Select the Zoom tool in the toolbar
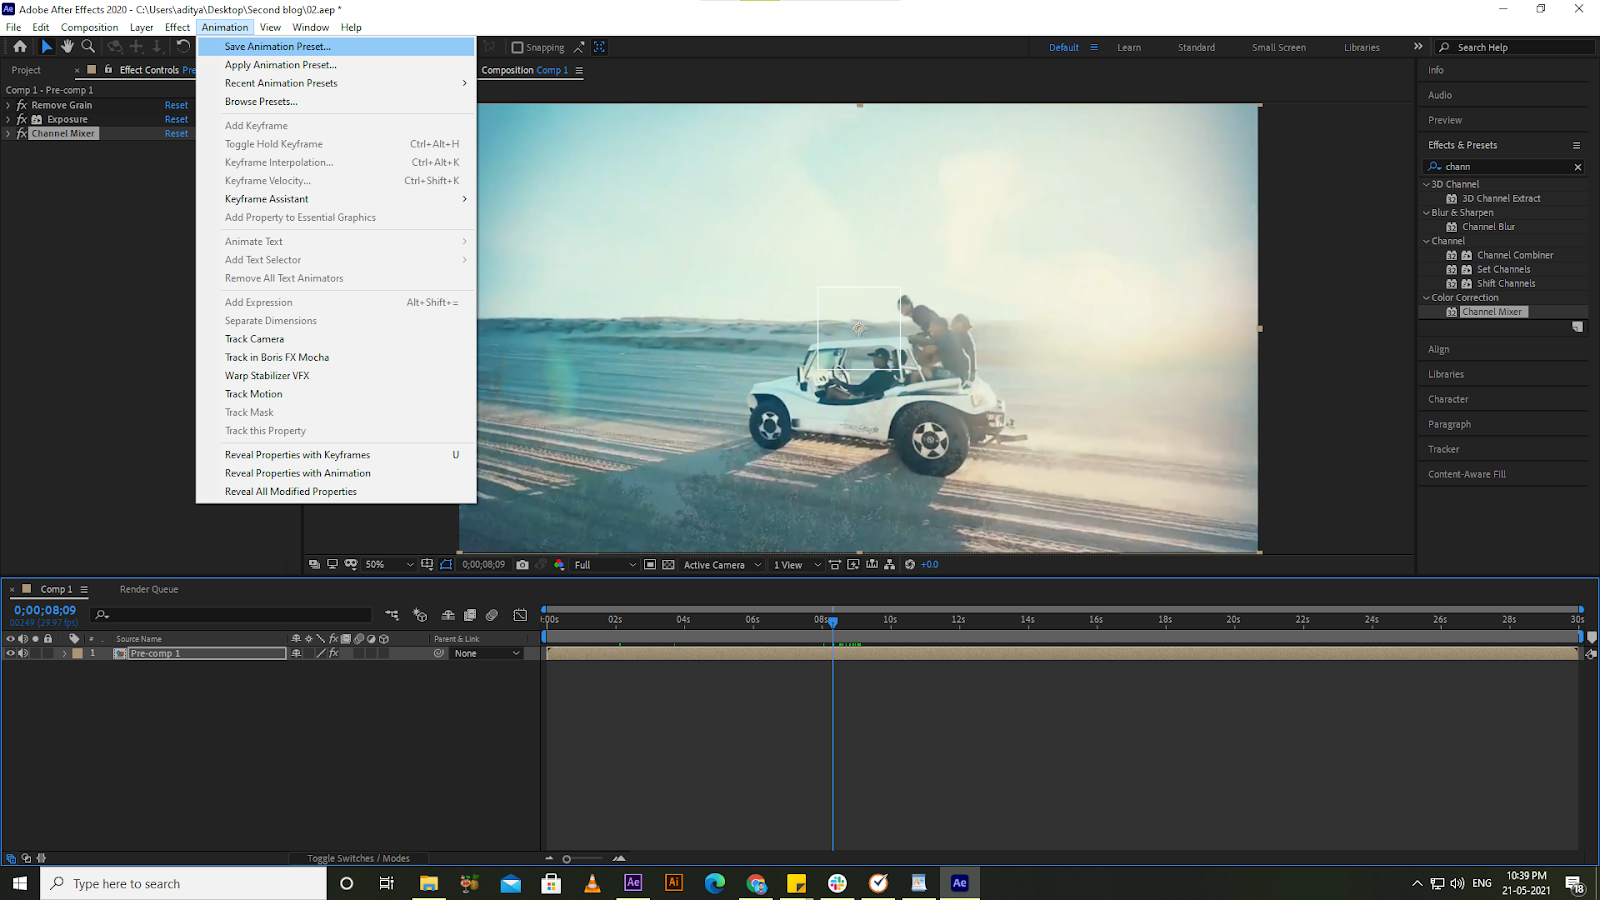The image size is (1600, 900). (89, 46)
